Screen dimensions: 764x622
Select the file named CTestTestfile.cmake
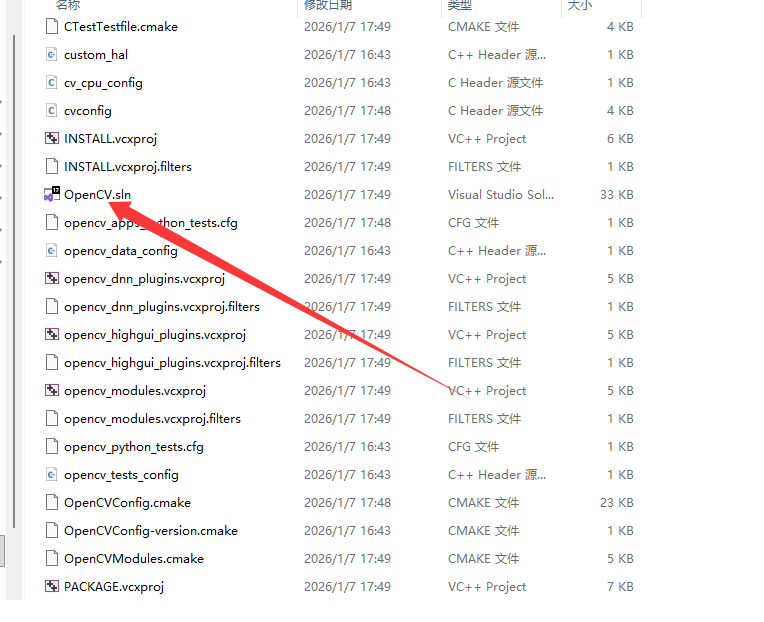point(121,27)
